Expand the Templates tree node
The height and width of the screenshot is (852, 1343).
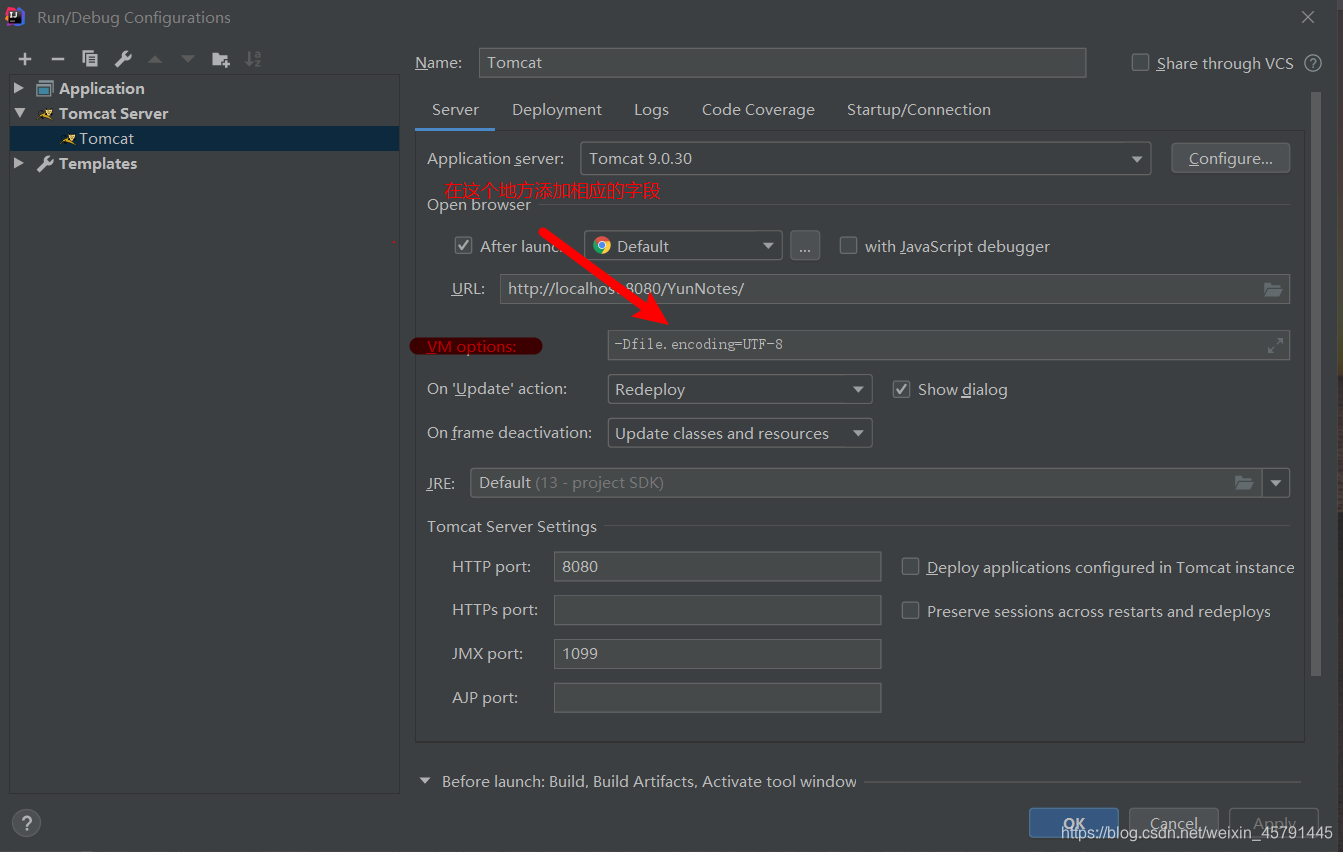[x=19, y=163]
